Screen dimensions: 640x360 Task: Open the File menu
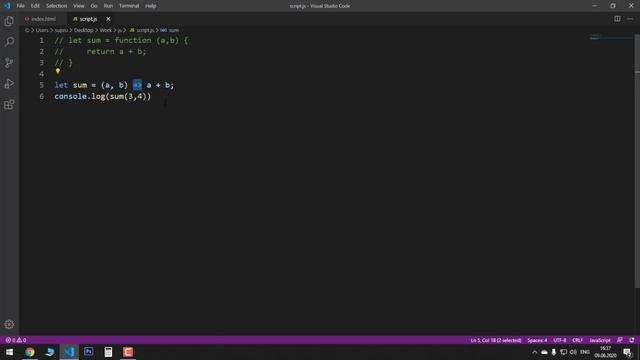(x=20, y=6)
